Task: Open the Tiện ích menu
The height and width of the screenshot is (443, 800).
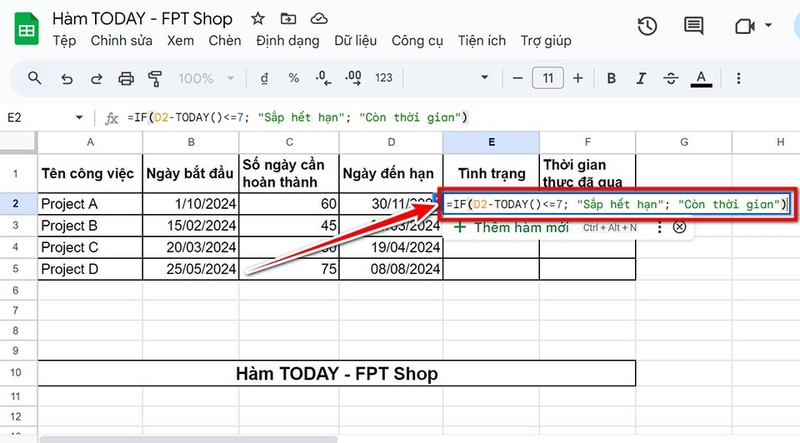Action: coord(482,41)
